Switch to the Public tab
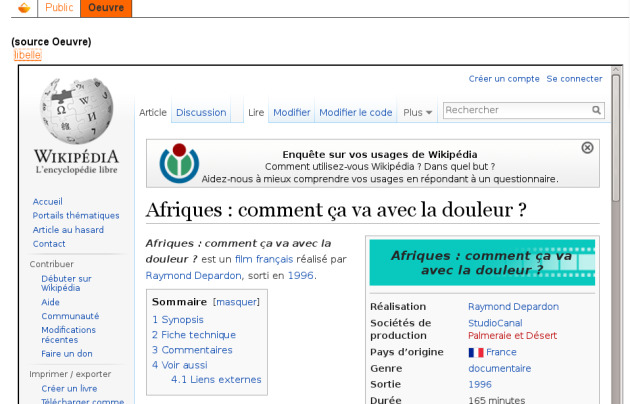This screenshot has width=630, height=404. (59, 8)
